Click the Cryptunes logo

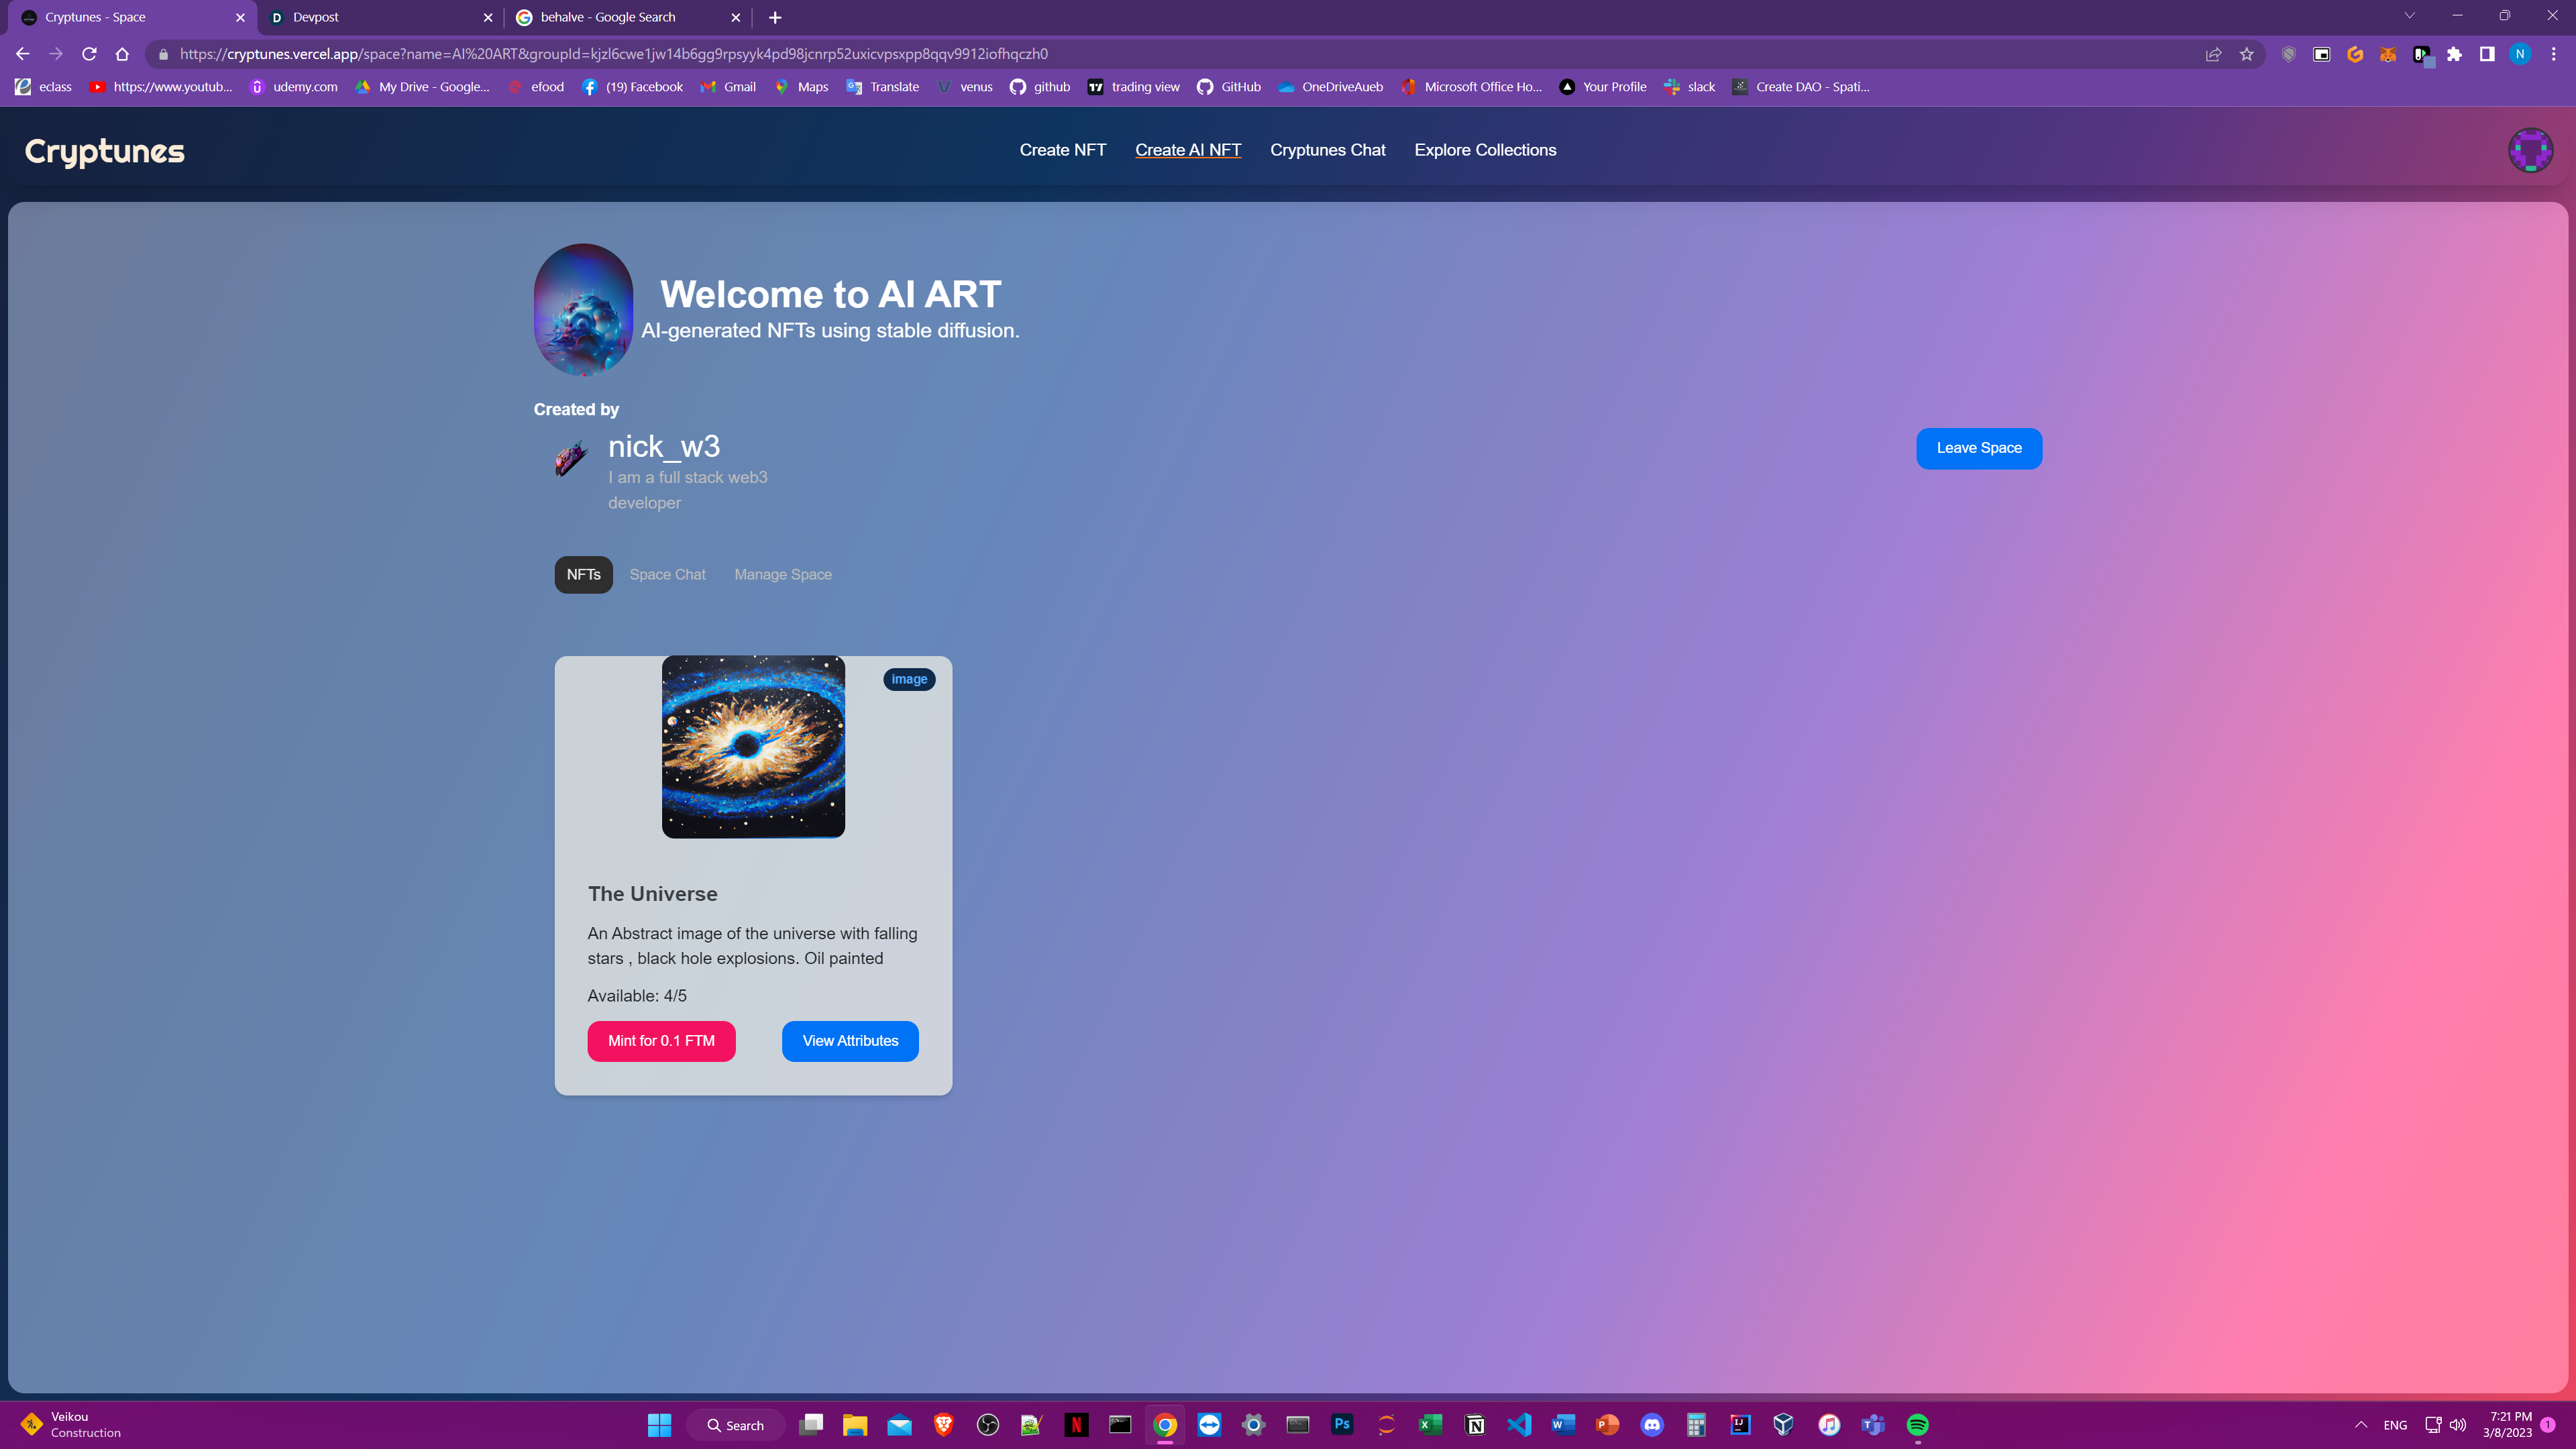pos(105,151)
